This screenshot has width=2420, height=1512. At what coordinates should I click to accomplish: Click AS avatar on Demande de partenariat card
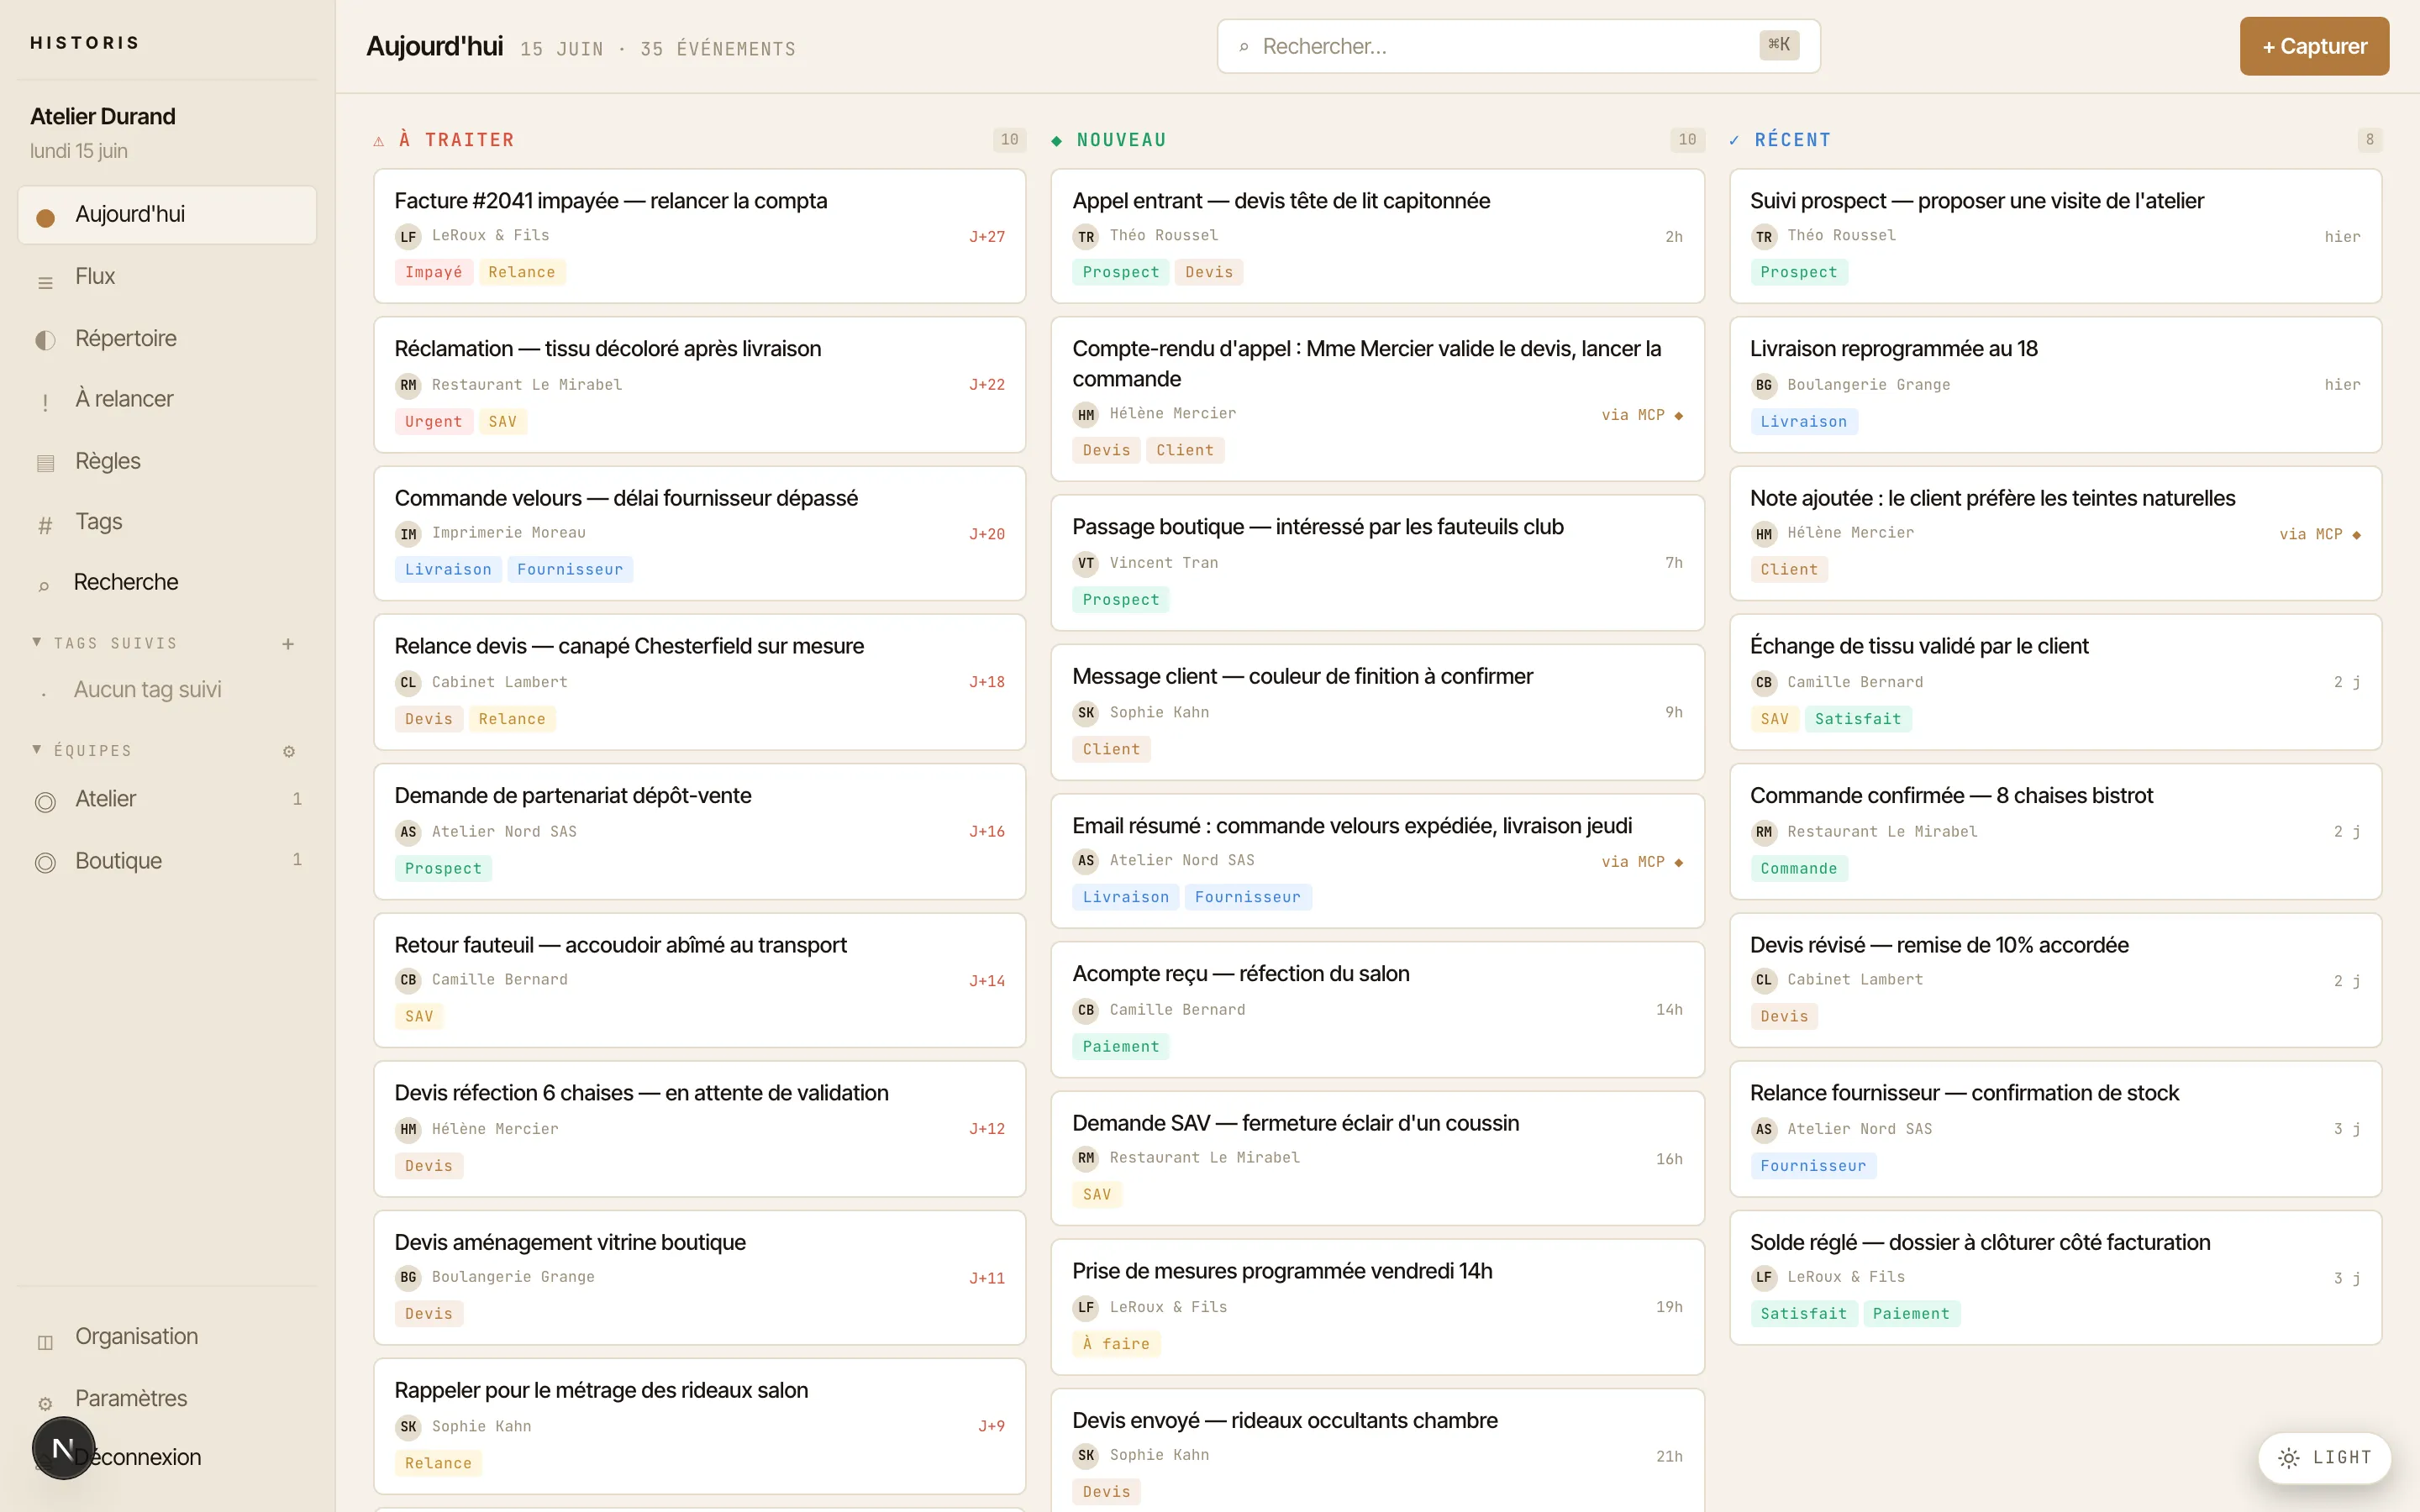click(408, 832)
